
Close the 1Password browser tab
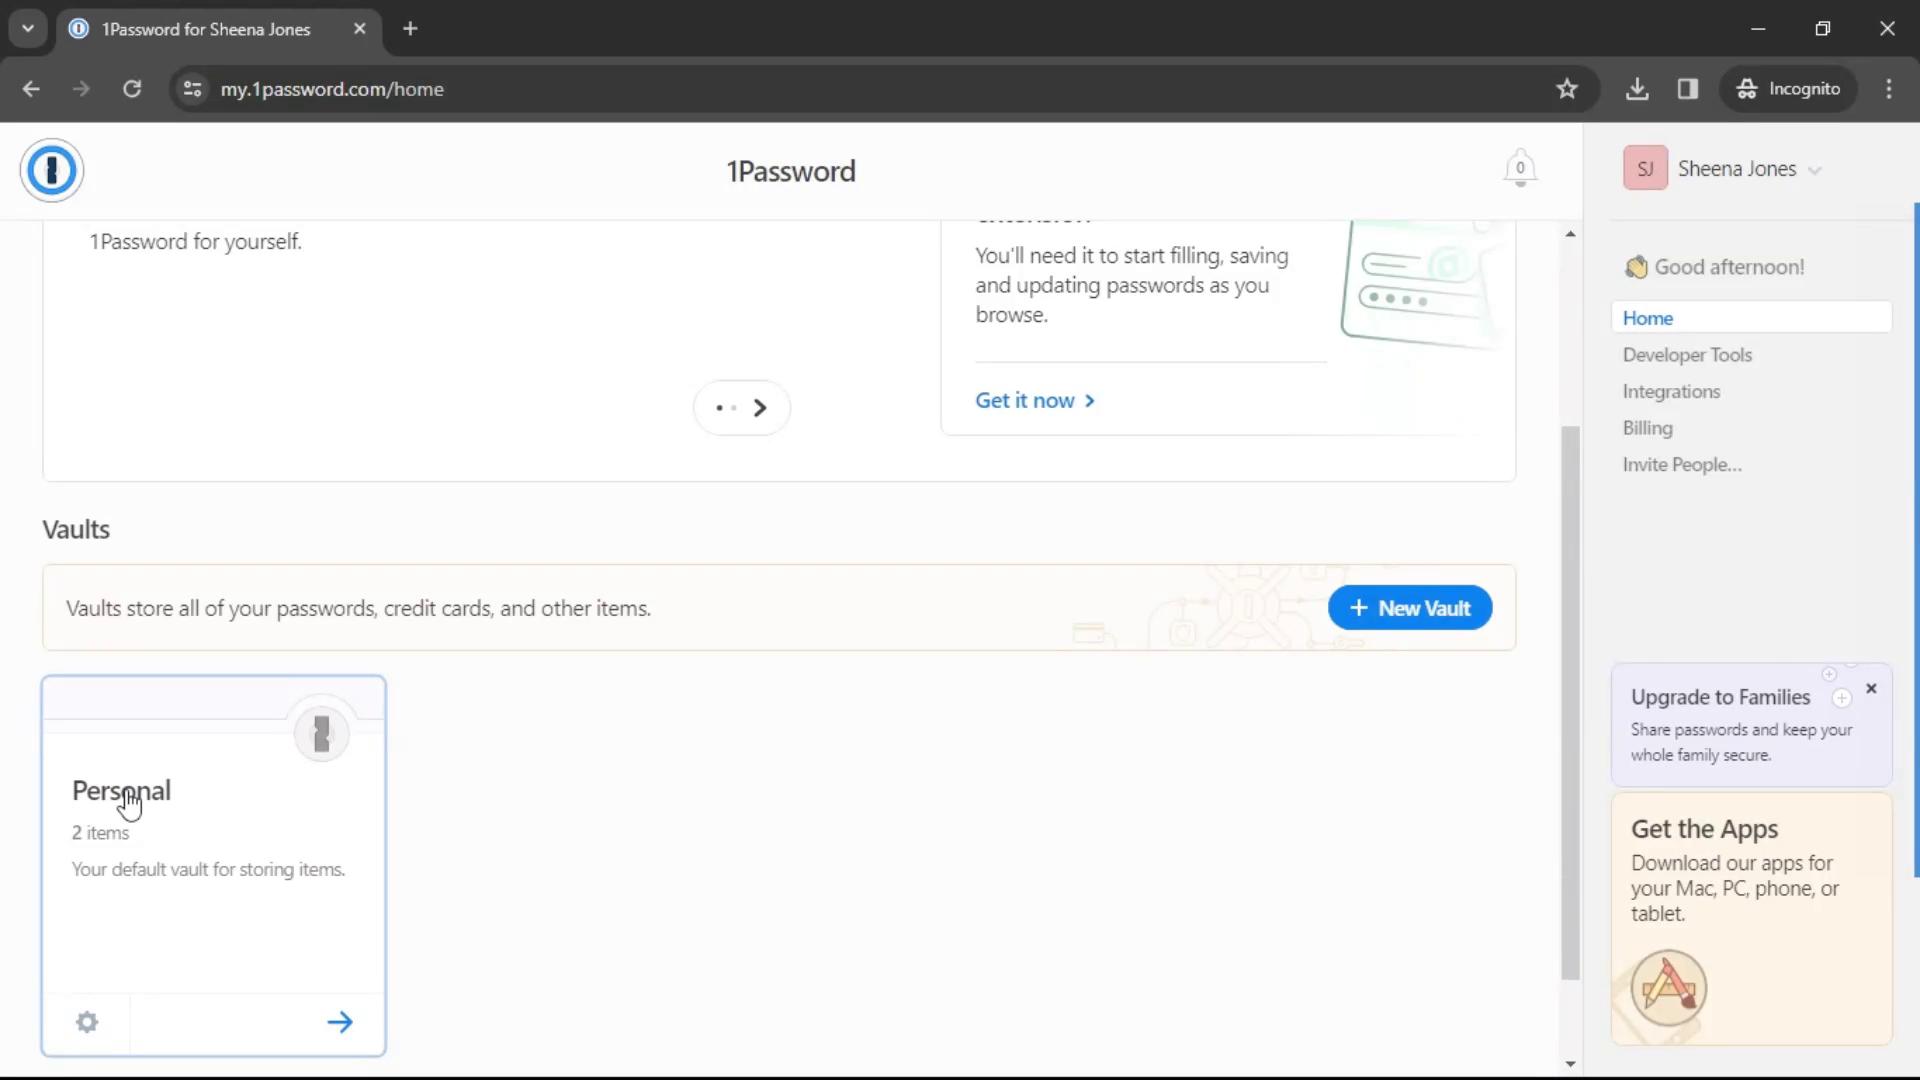360,29
